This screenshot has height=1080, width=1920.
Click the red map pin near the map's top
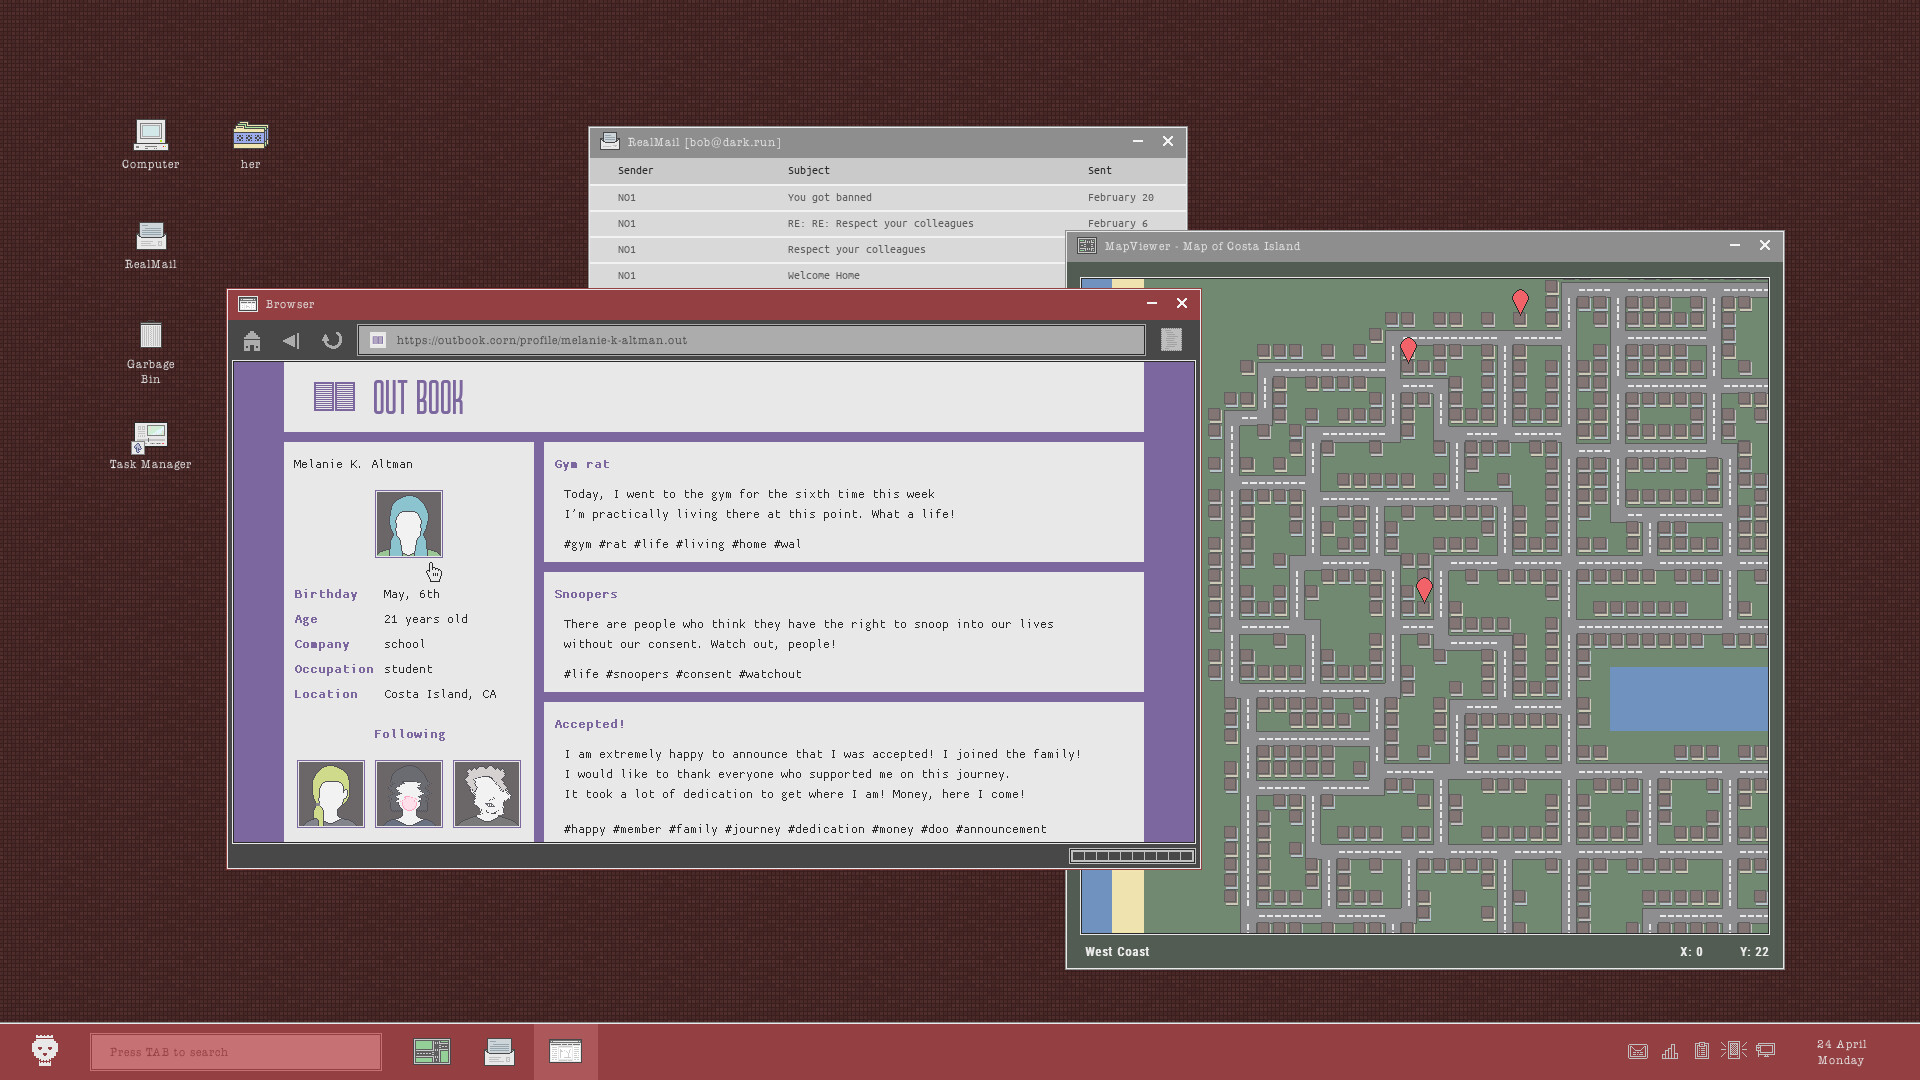pyautogui.click(x=1521, y=301)
